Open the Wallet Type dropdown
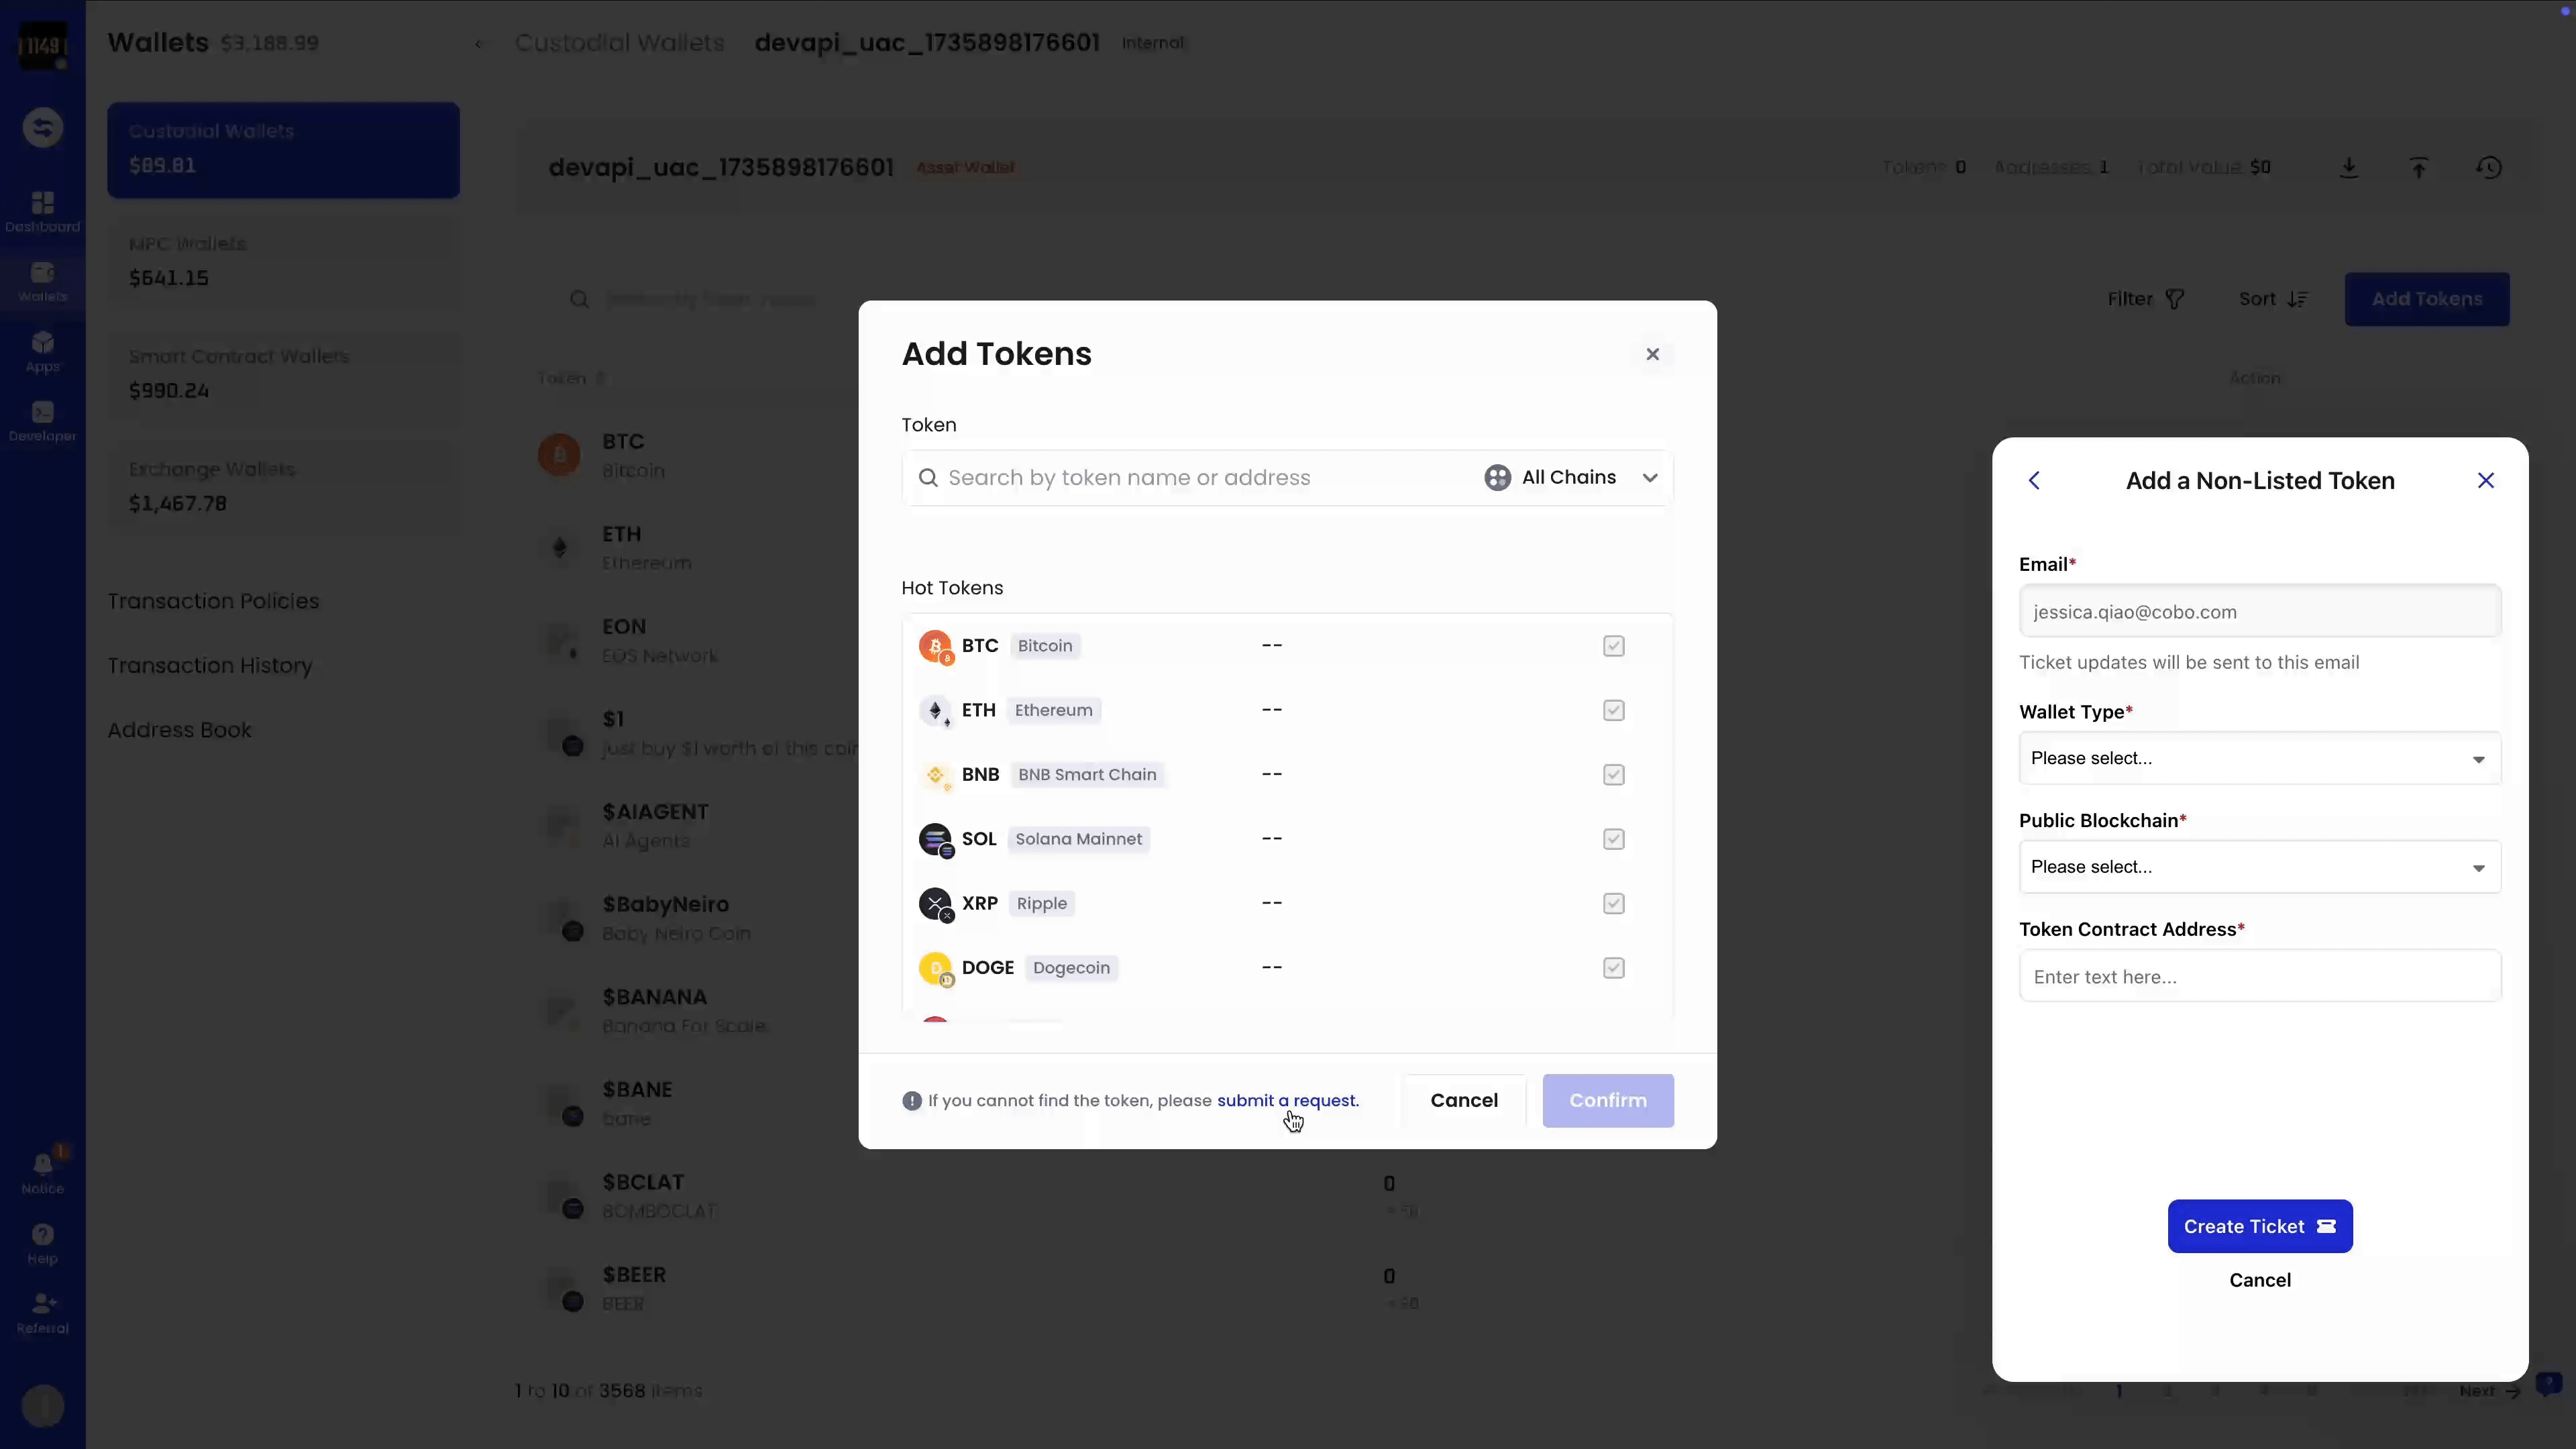Viewport: 2576px width, 1449px height. (x=2259, y=758)
